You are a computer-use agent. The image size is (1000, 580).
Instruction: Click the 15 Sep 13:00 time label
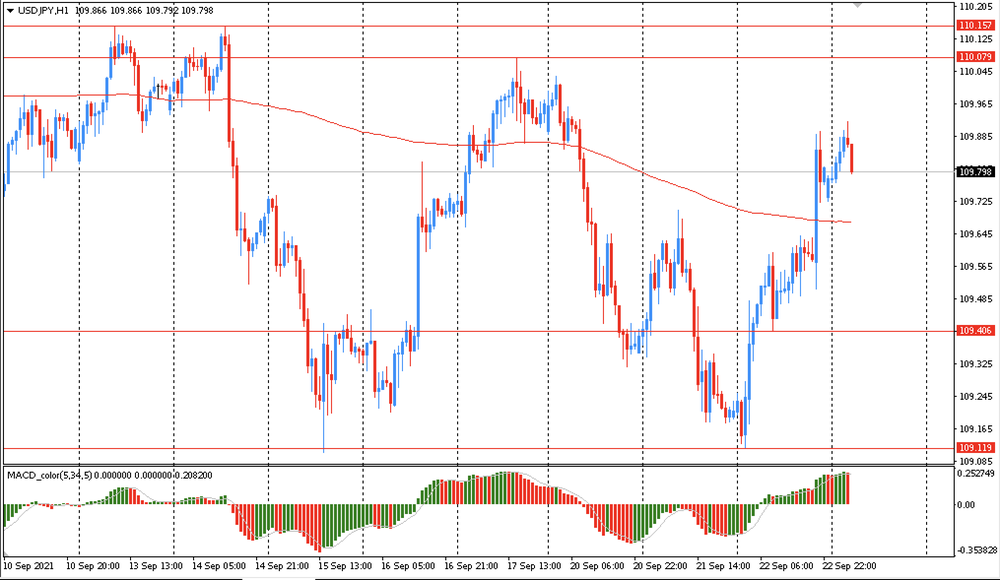point(345,566)
